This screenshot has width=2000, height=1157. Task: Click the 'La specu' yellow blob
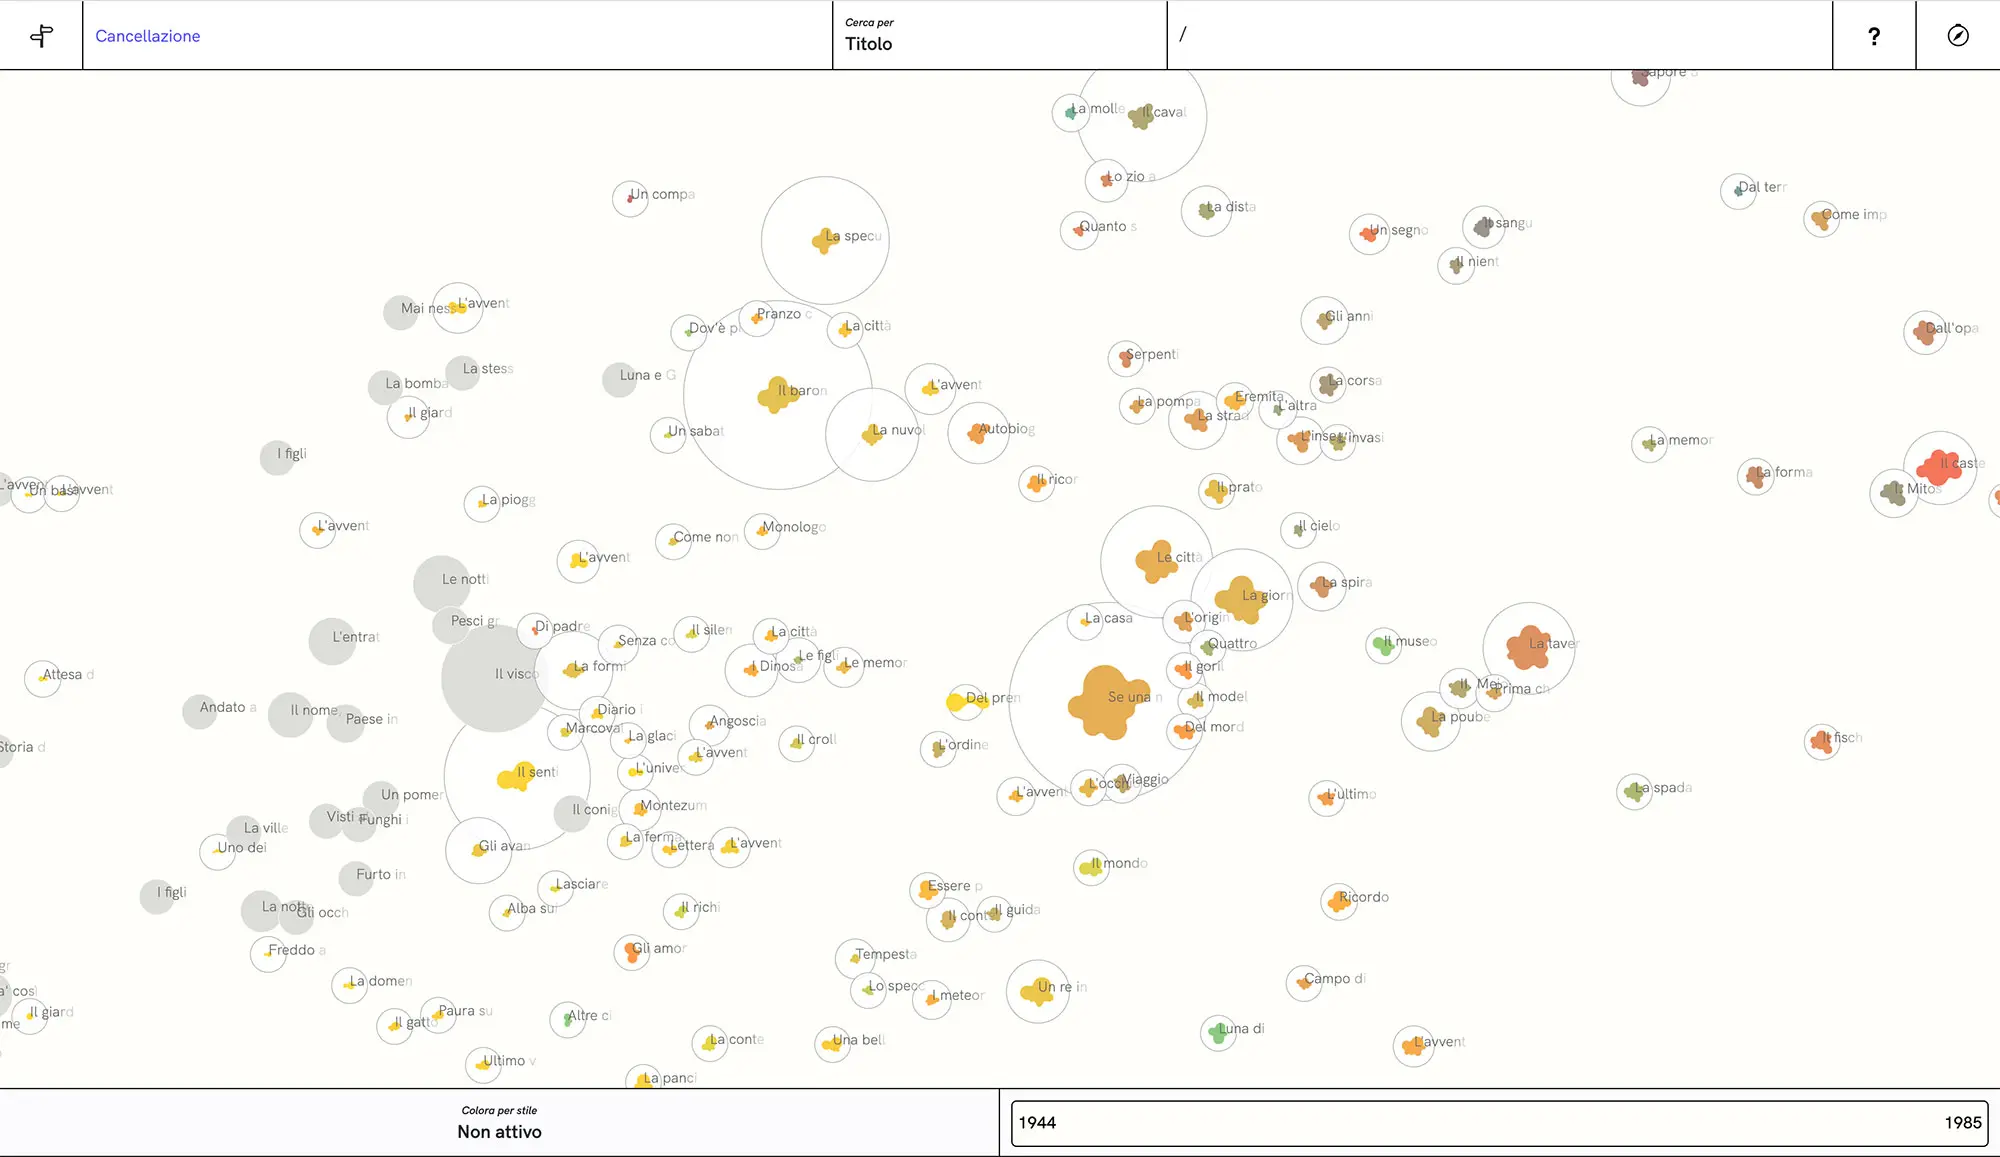coord(824,240)
